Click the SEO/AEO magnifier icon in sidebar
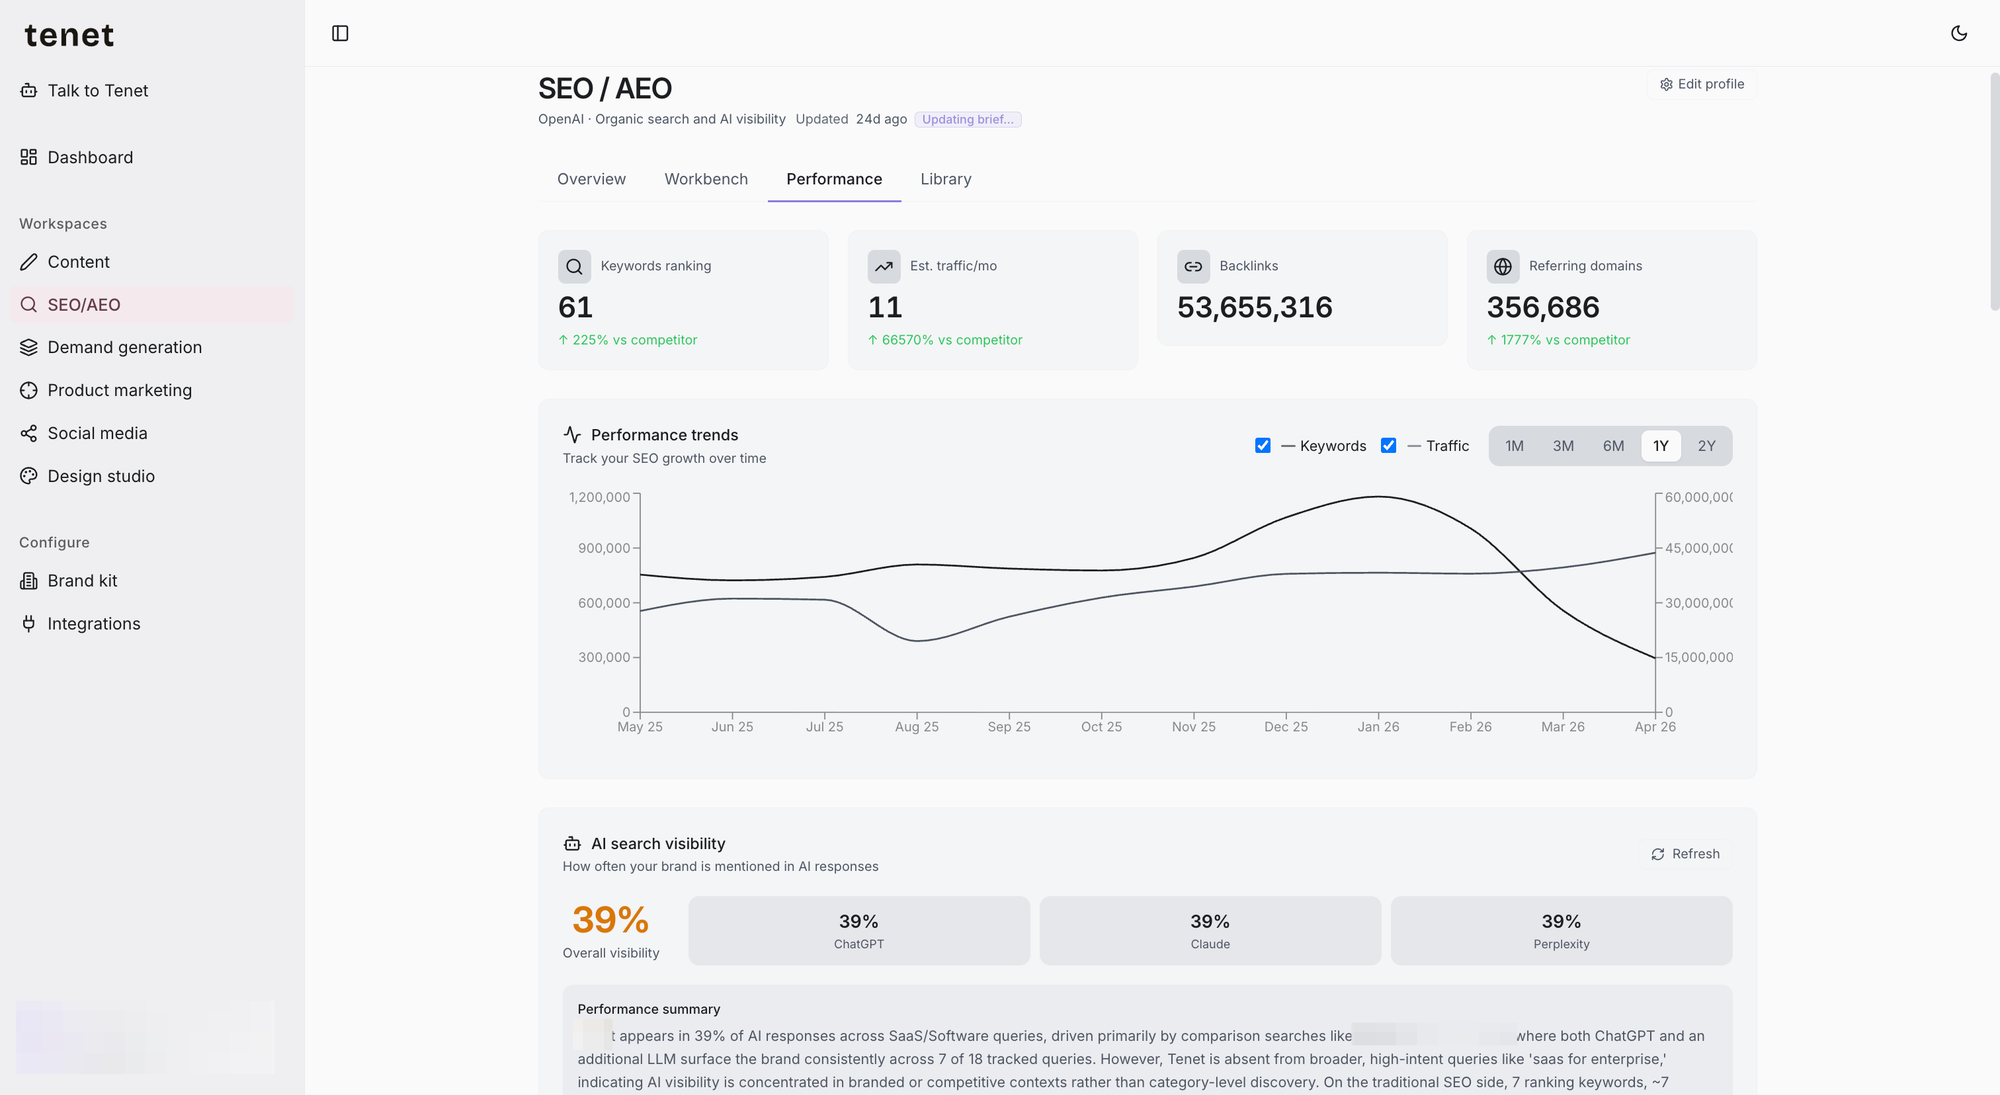2000x1095 pixels. point(29,305)
